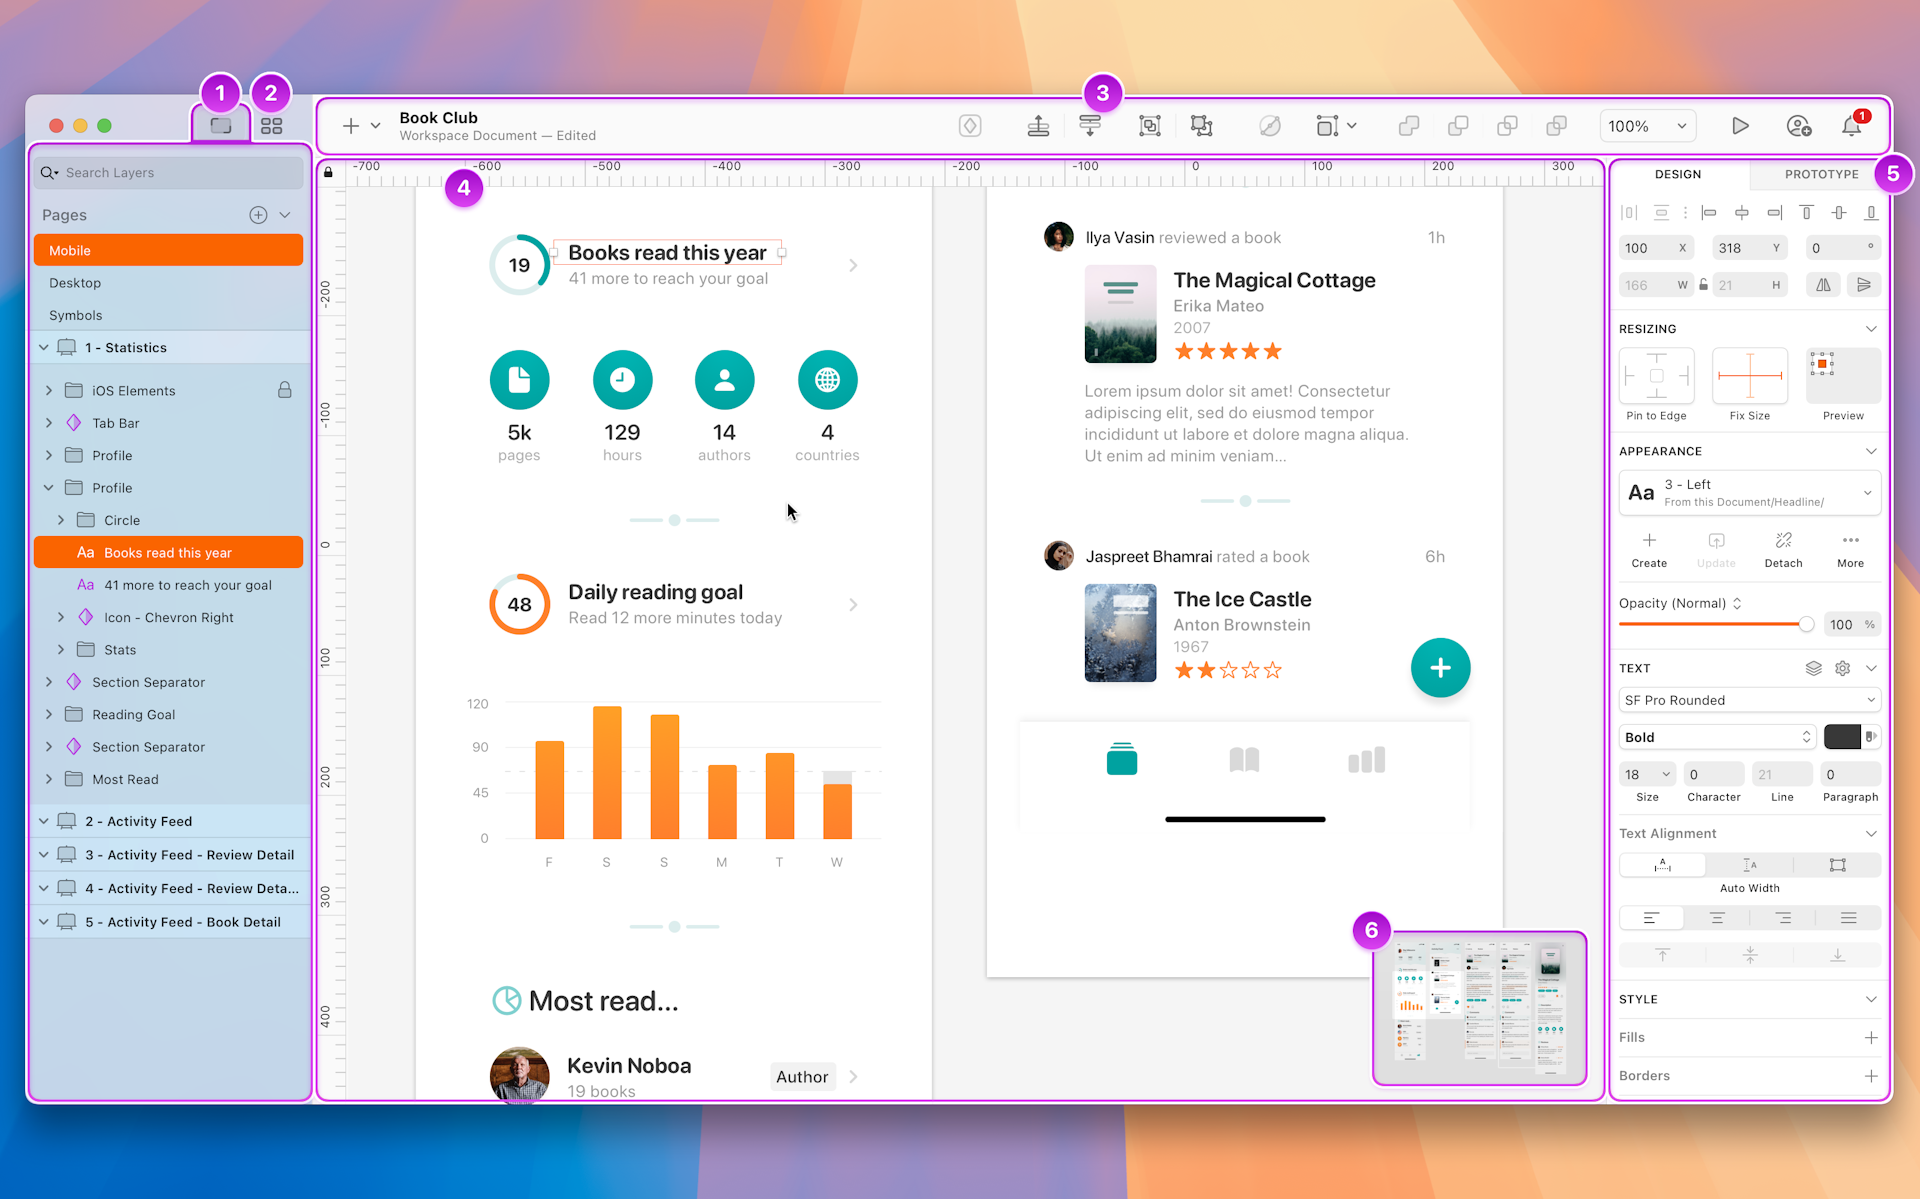Click the Bring Forward toolbar icon
1920x1199 pixels.
(x=1038, y=126)
